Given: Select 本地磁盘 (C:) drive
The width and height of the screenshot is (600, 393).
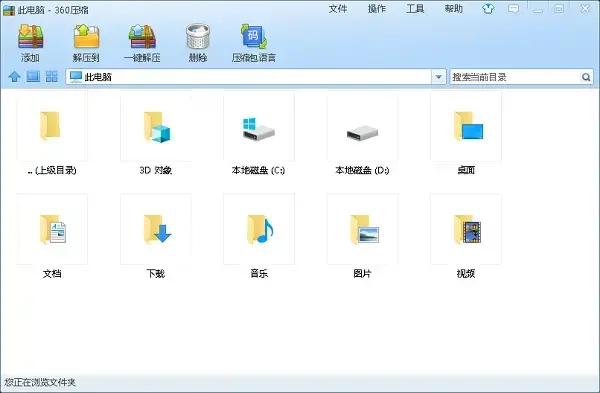Looking at the screenshot, I should (x=259, y=133).
